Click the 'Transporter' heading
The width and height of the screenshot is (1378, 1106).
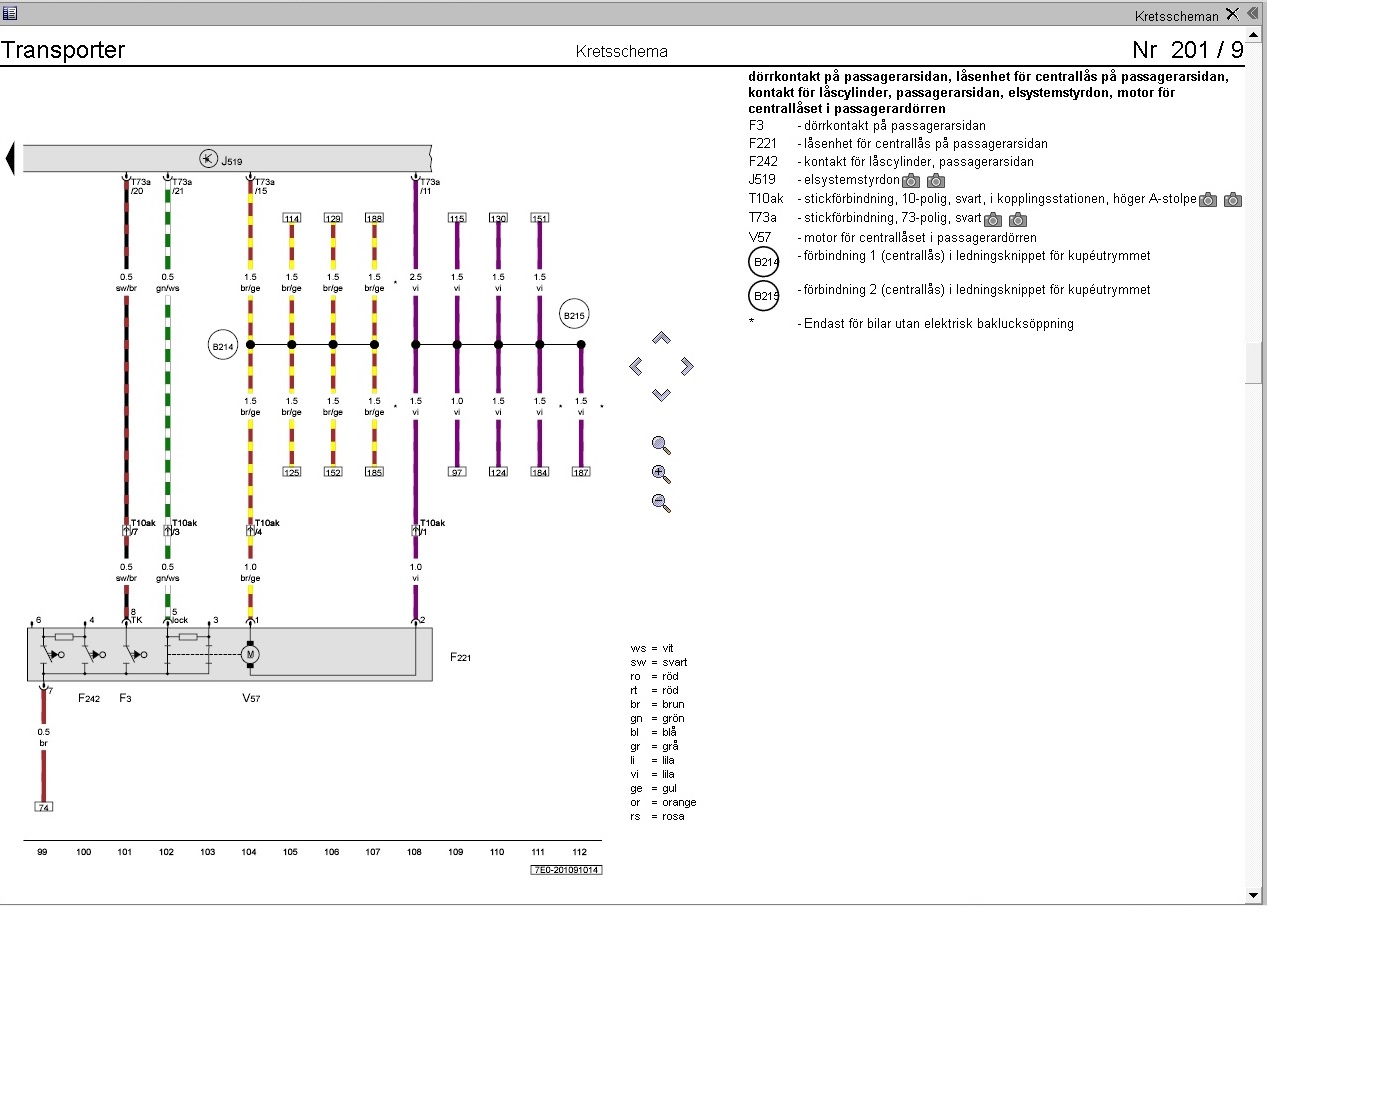(63, 50)
